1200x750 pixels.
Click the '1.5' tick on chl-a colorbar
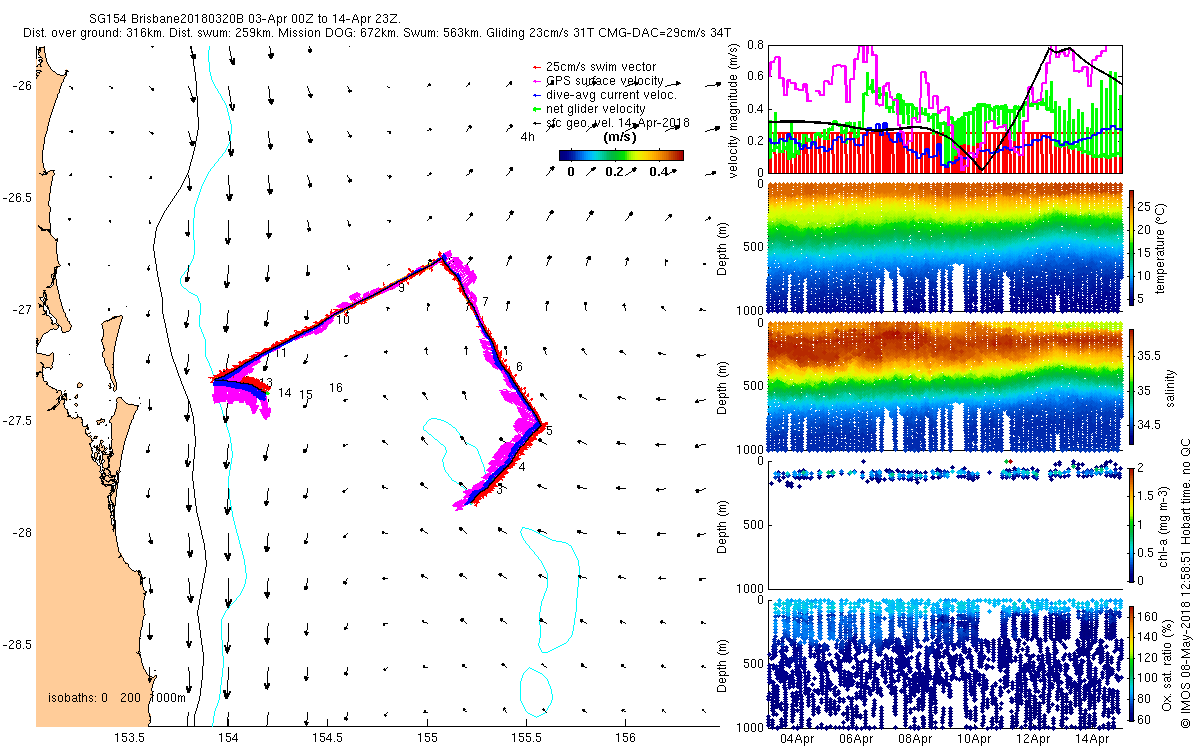pos(1146,496)
